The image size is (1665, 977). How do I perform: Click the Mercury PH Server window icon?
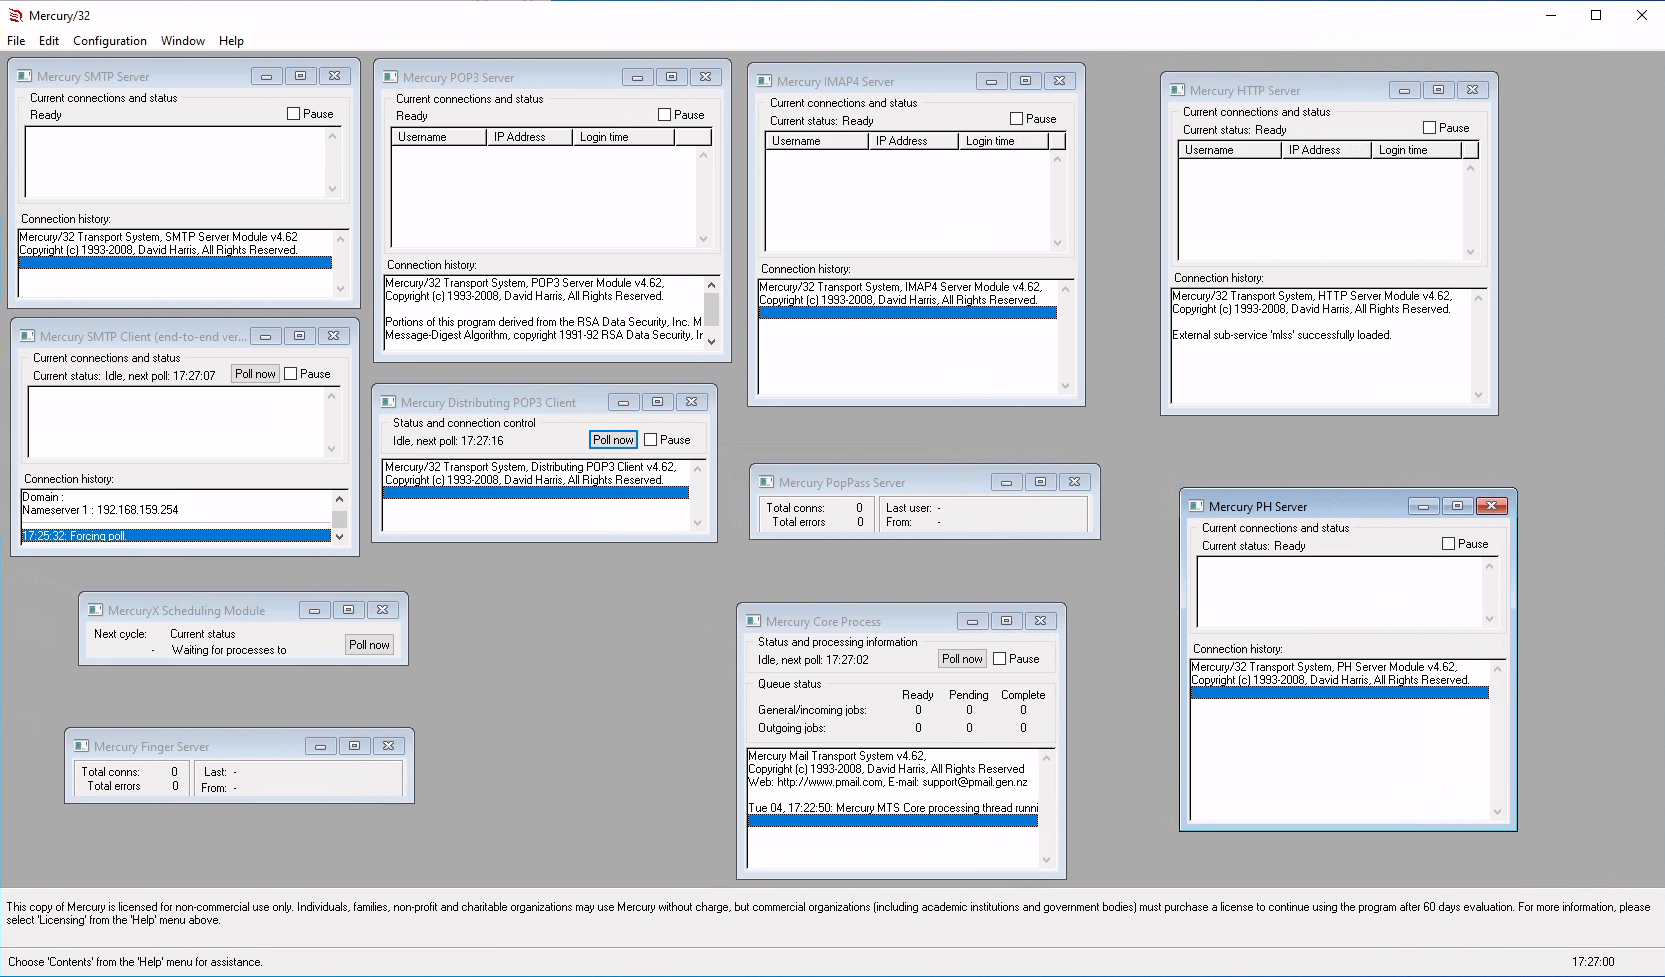click(x=1196, y=506)
